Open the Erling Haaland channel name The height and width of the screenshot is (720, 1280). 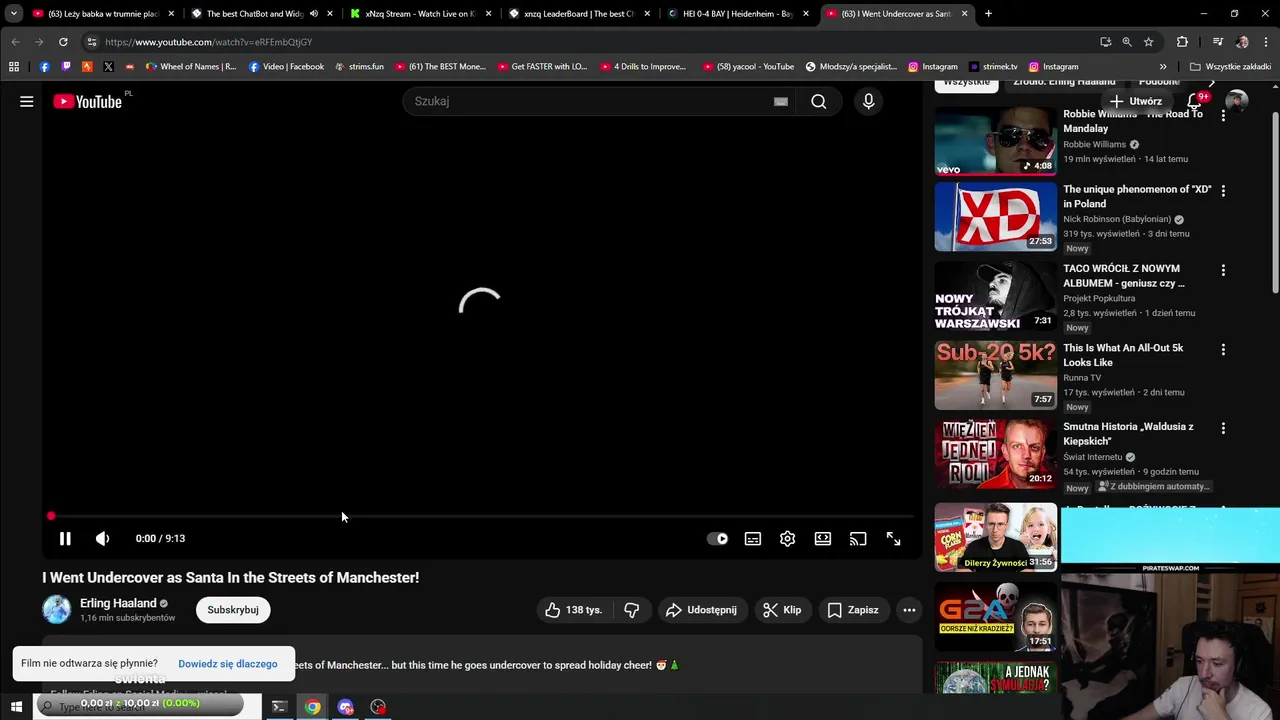(118, 603)
